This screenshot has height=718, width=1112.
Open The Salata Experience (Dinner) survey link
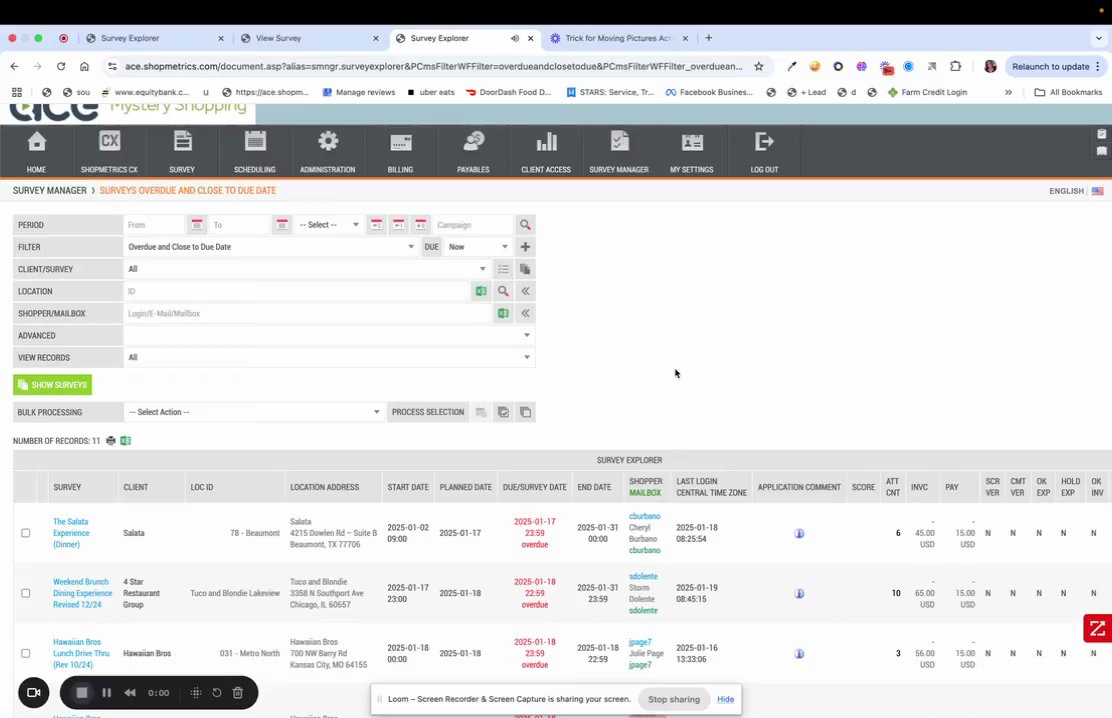tap(71, 533)
